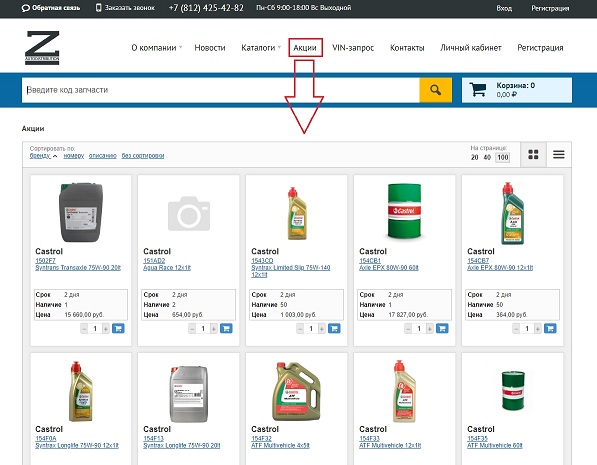Sort products by описанию
The image size is (597, 465).
103,156
